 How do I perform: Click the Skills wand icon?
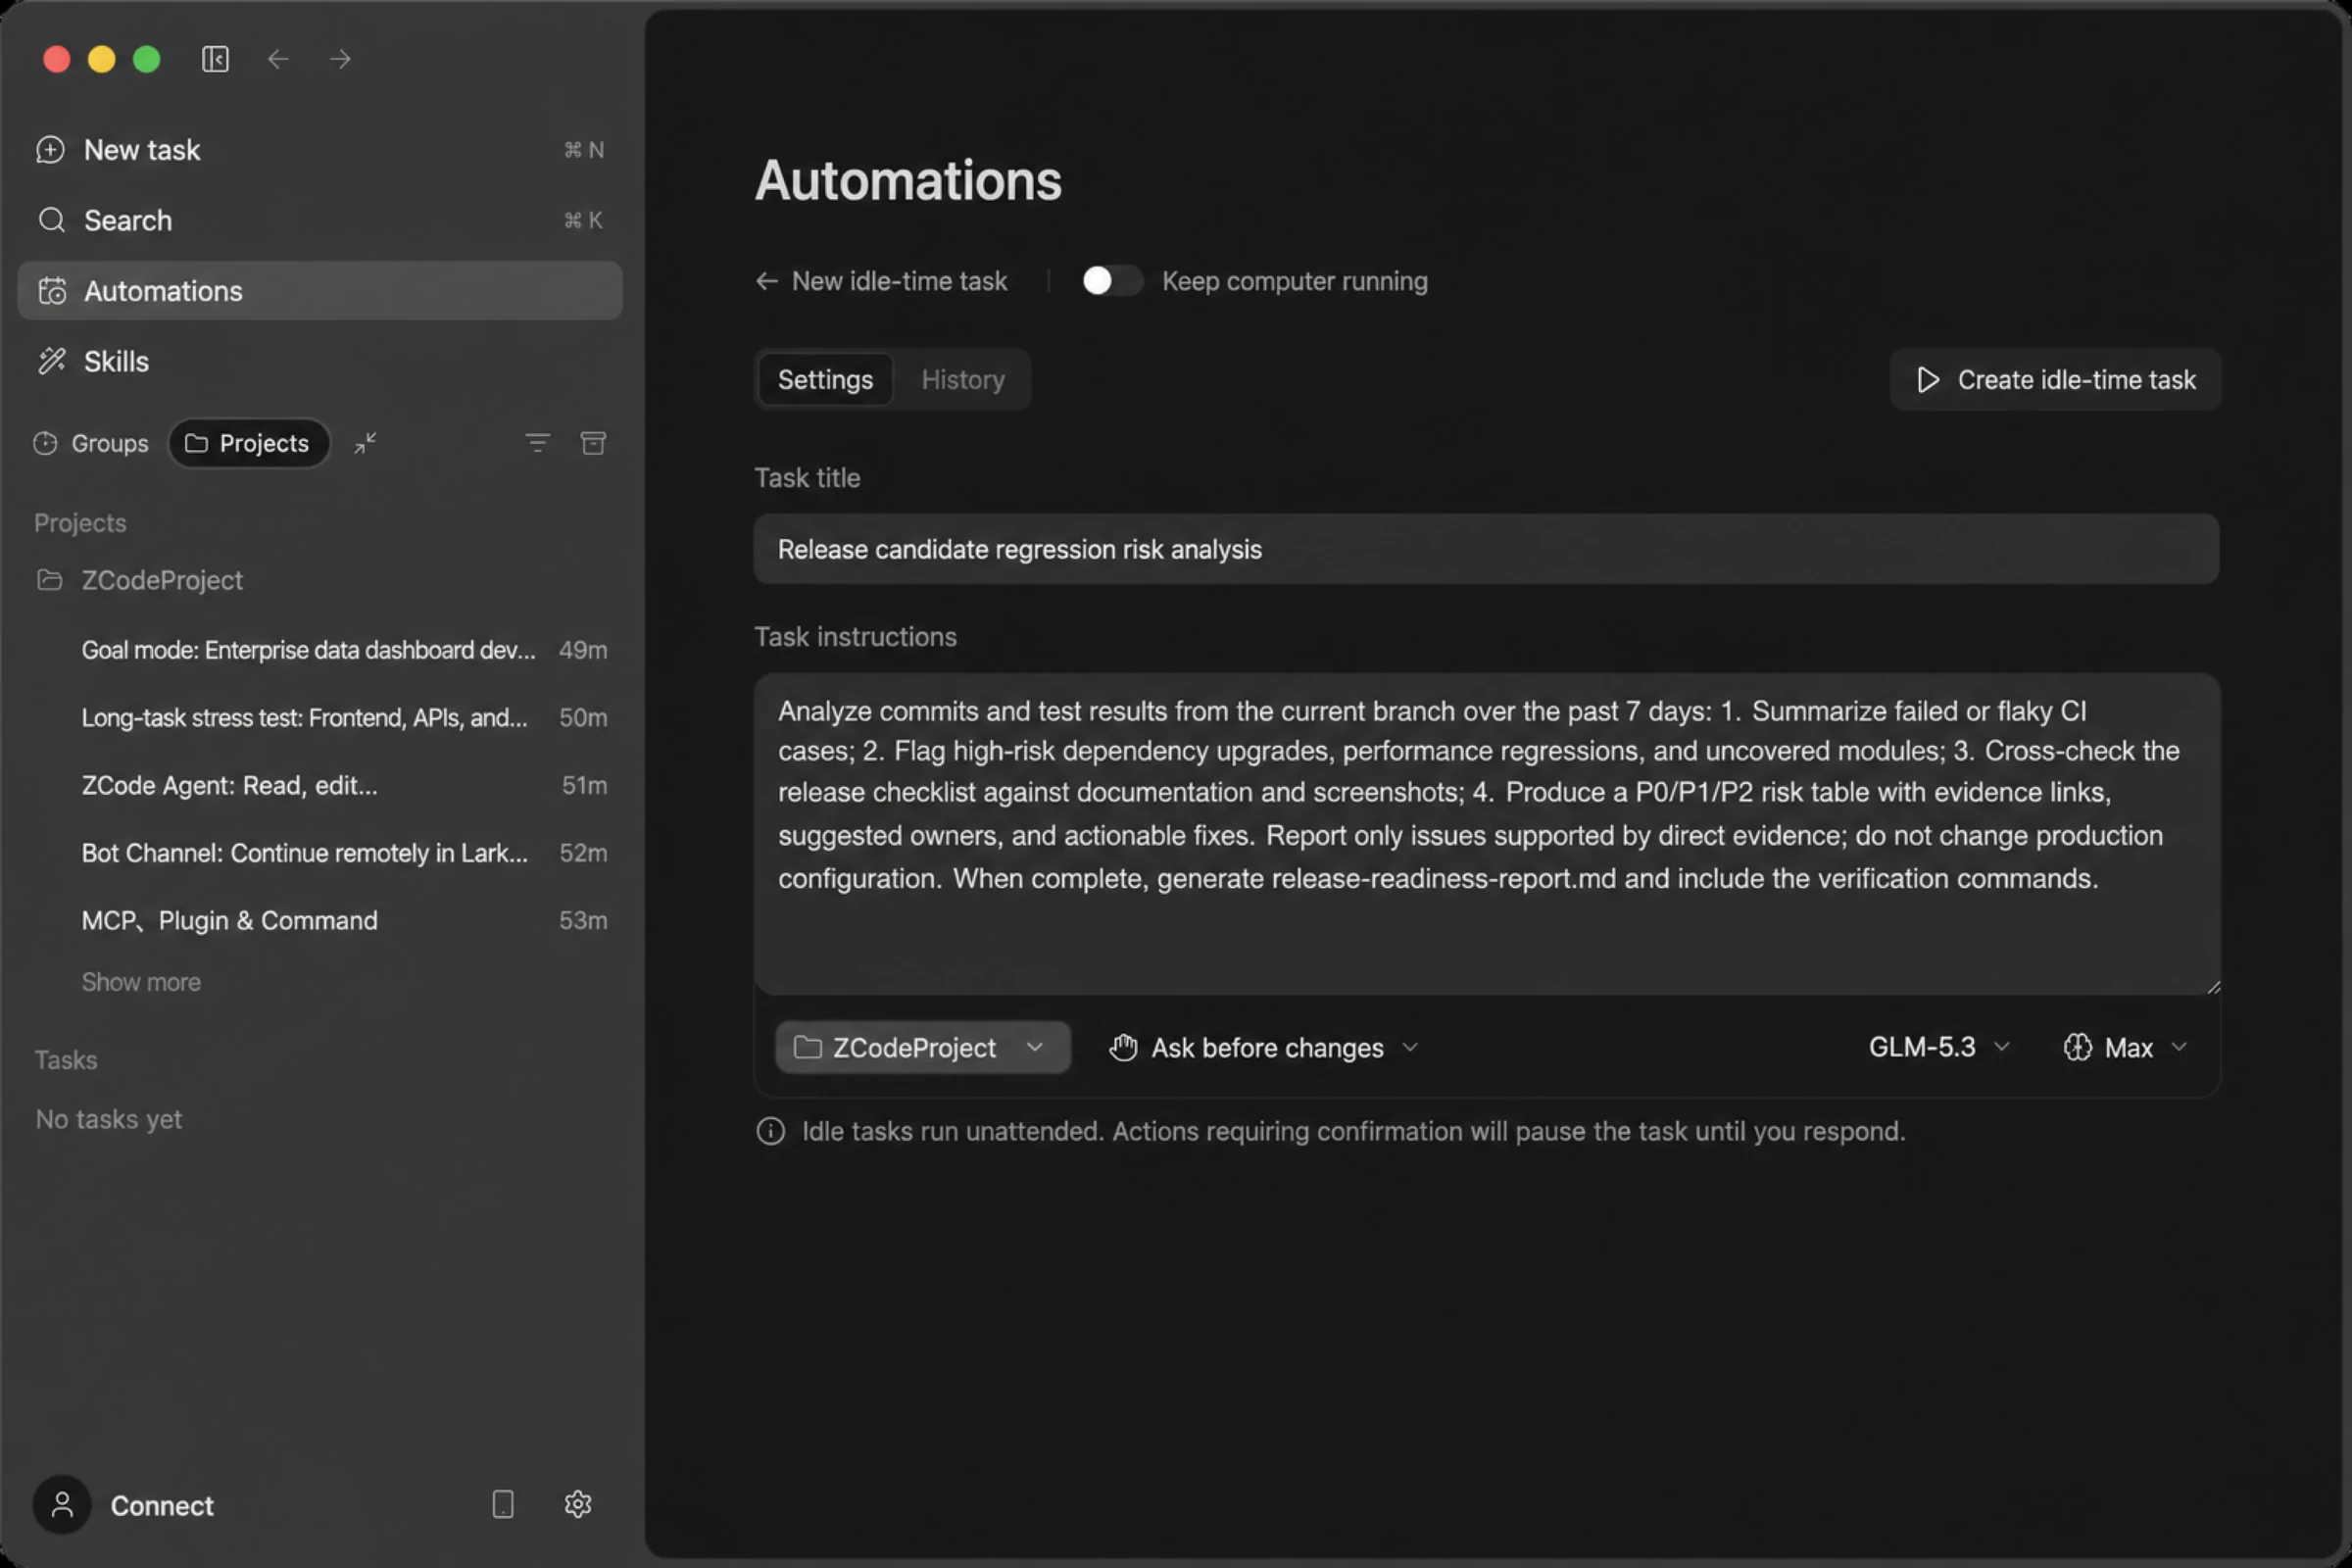click(x=52, y=361)
